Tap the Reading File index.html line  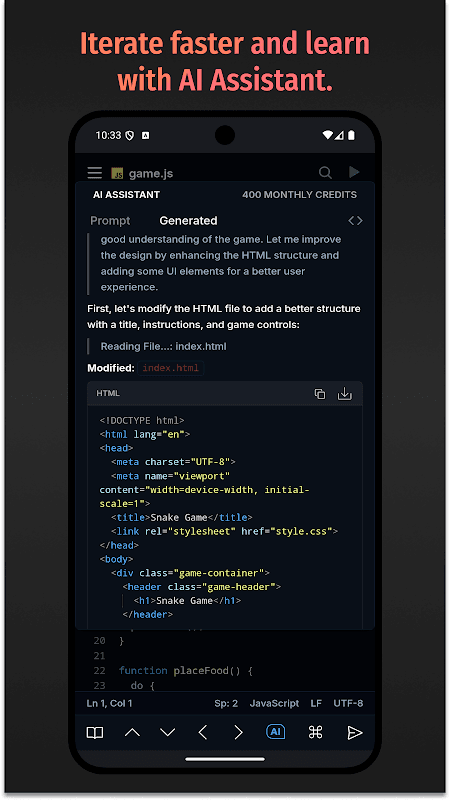pyautogui.click(x=163, y=346)
